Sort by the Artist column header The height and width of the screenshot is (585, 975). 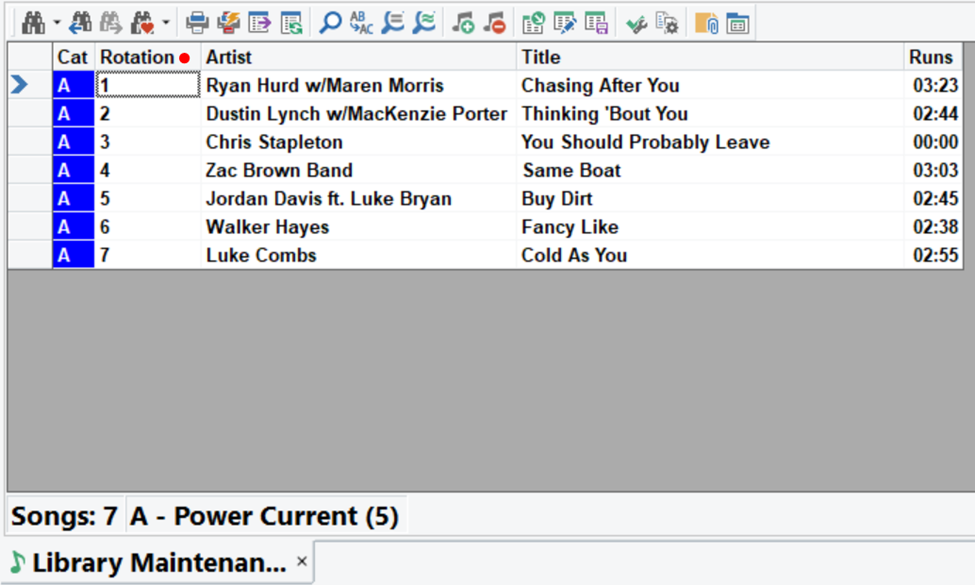tap(229, 57)
